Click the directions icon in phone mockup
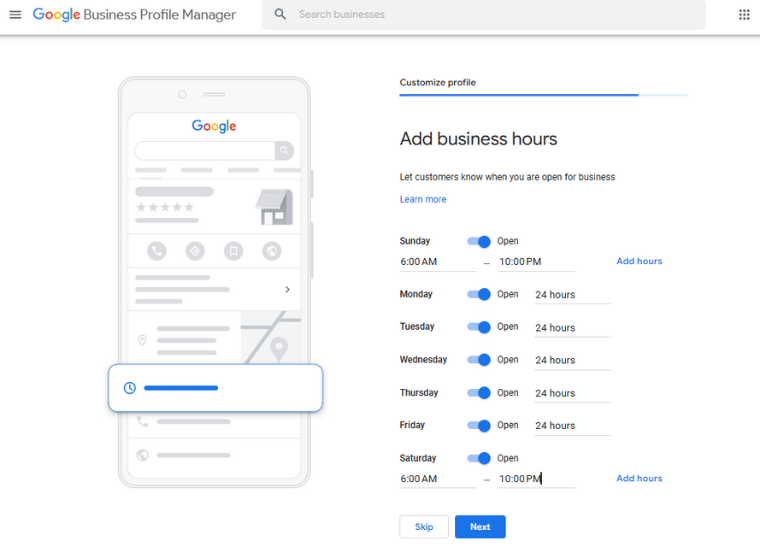The height and width of the screenshot is (550, 760). (195, 251)
